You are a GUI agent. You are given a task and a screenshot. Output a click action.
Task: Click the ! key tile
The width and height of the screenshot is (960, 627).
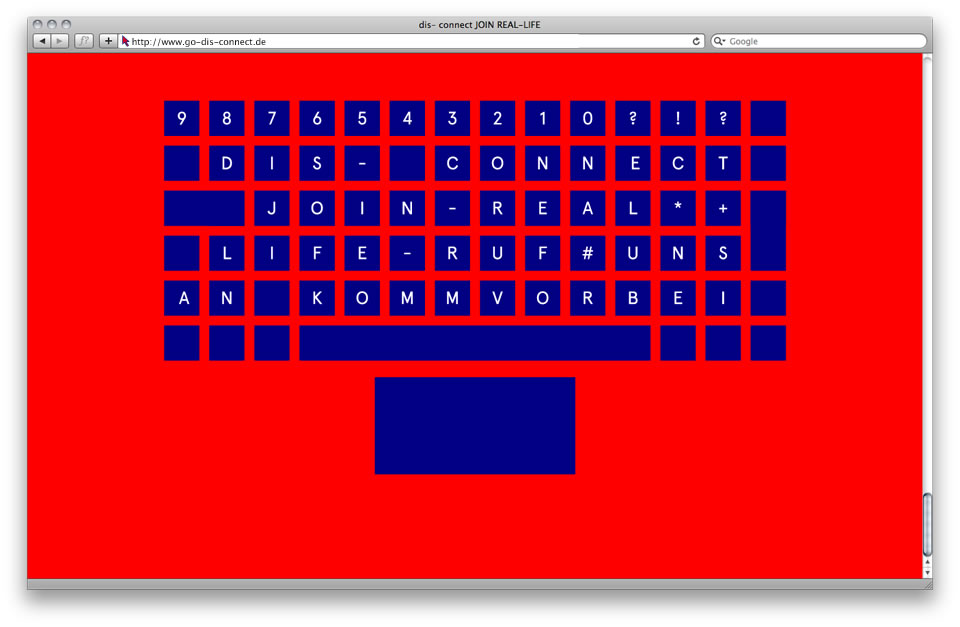[x=678, y=118]
